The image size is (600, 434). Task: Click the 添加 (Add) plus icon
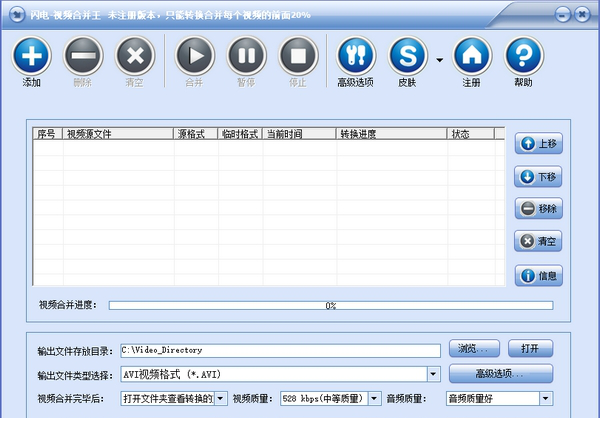31,56
